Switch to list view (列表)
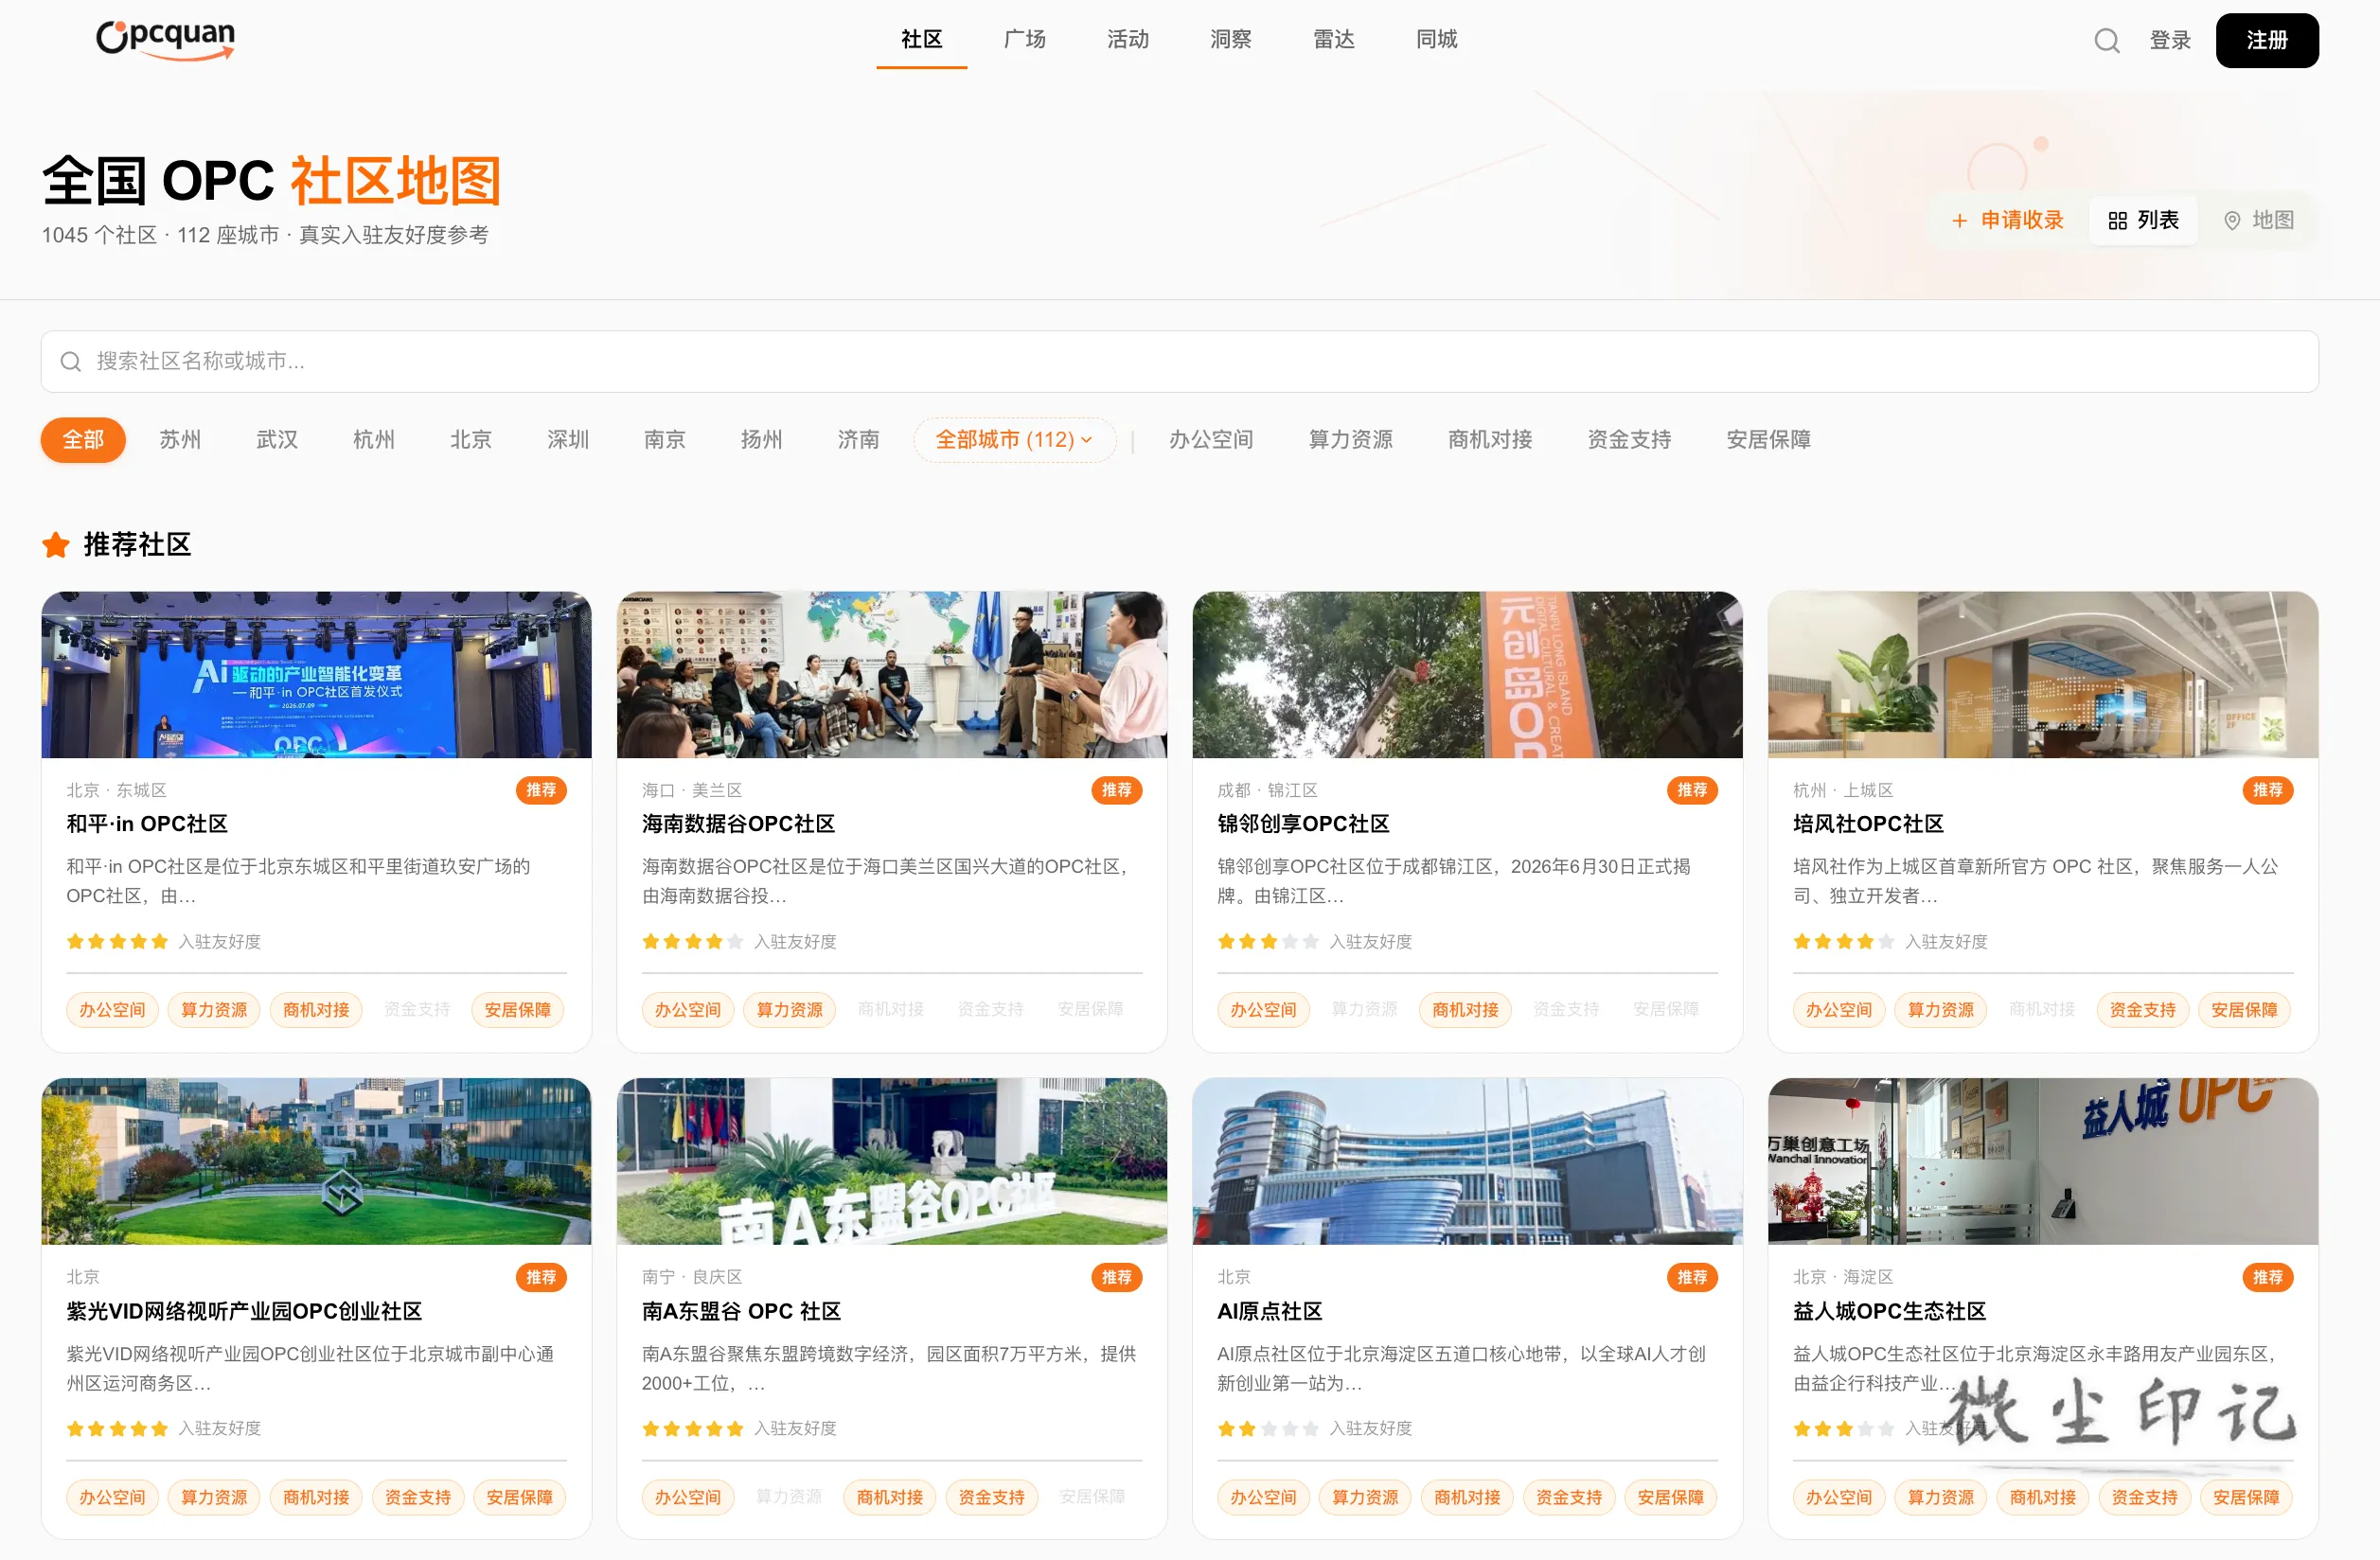 point(2143,220)
